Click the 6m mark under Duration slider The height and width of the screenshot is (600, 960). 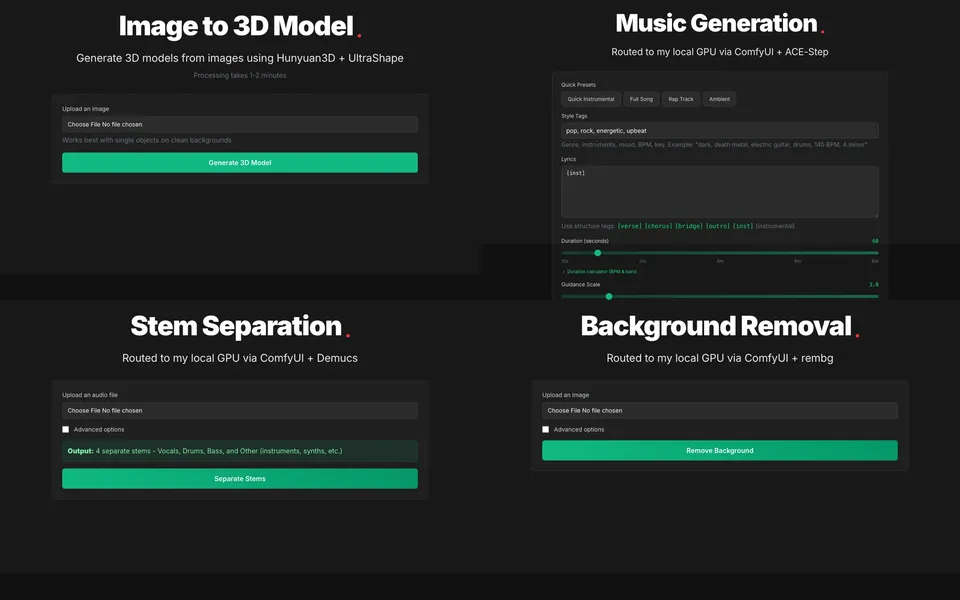click(797, 261)
